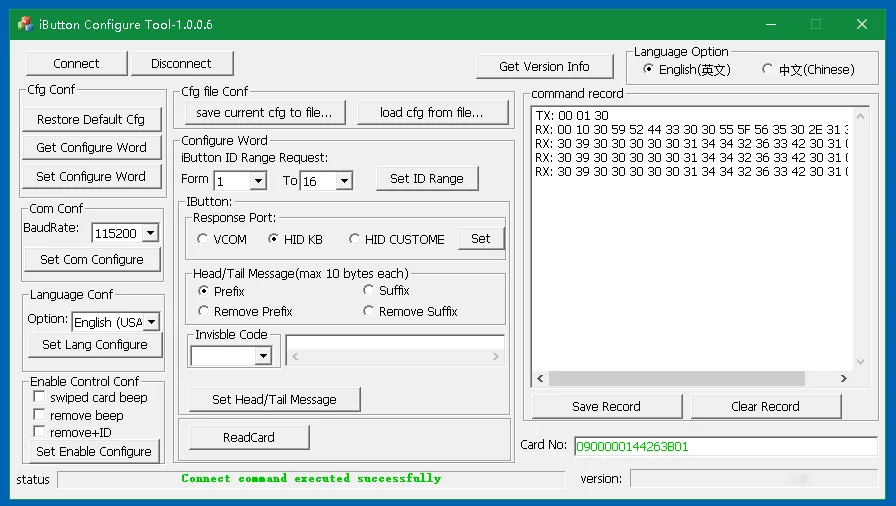Save current cfg to file
The height and width of the screenshot is (506, 896).
click(266, 113)
